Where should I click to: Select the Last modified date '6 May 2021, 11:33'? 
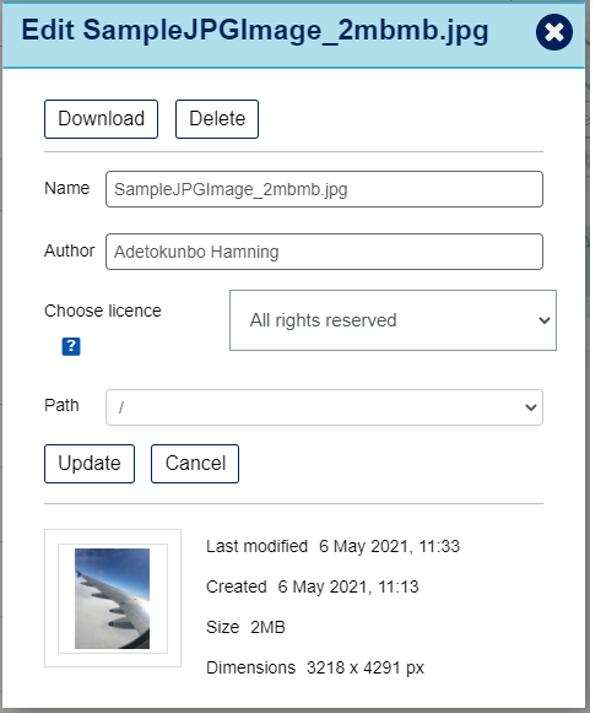coord(389,546)
